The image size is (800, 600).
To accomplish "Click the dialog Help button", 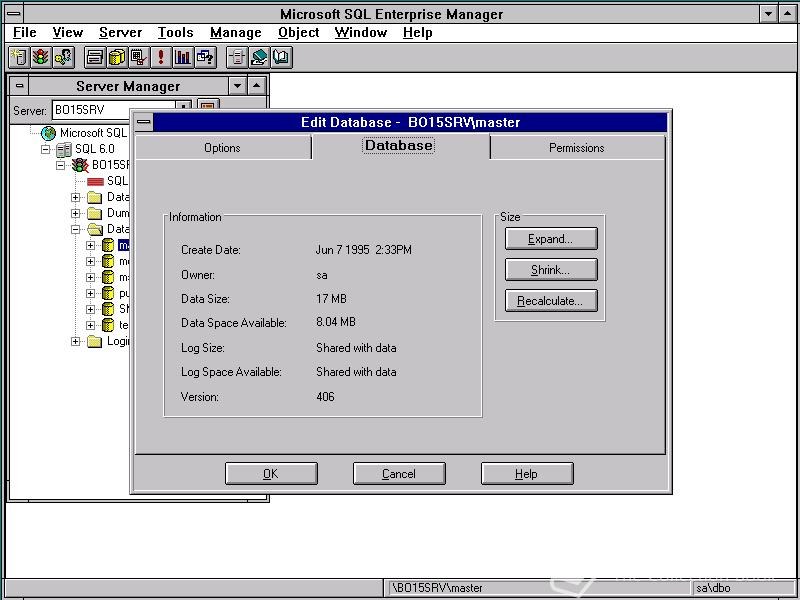I will pos(527,474).
